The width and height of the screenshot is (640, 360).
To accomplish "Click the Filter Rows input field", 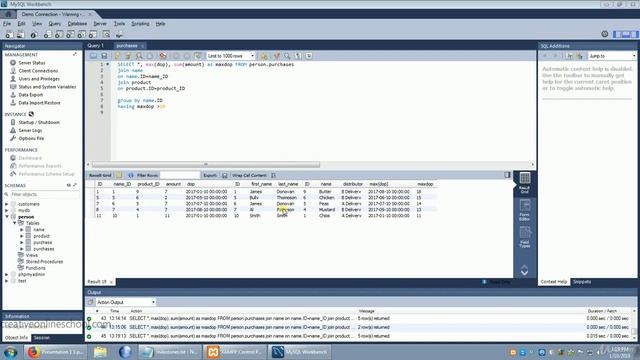I will pos(180,176).
